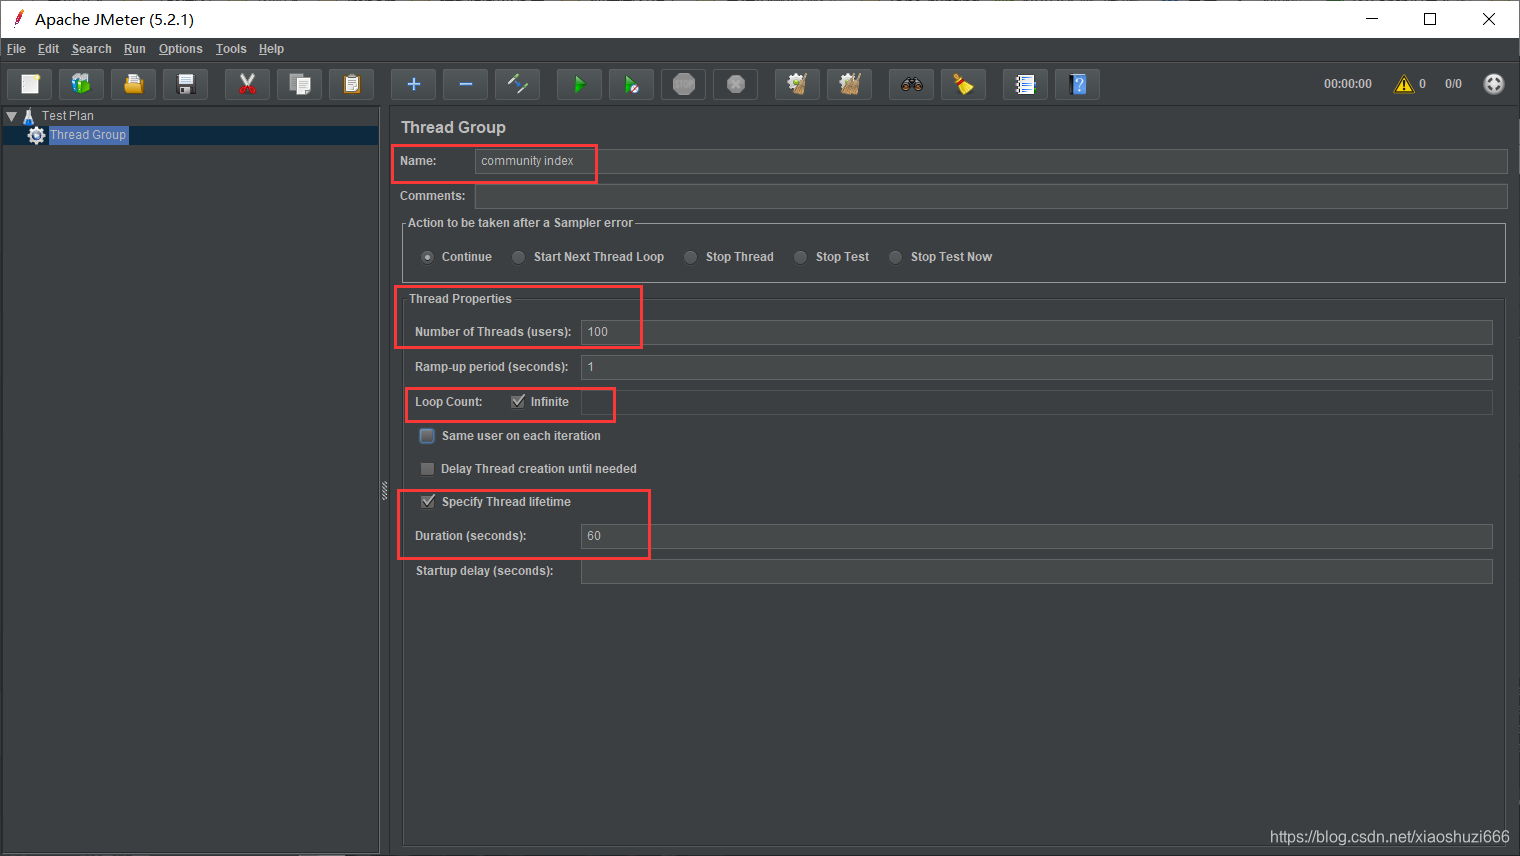
Task: Expand all nodes with plus icon
Action: (414, 84)
